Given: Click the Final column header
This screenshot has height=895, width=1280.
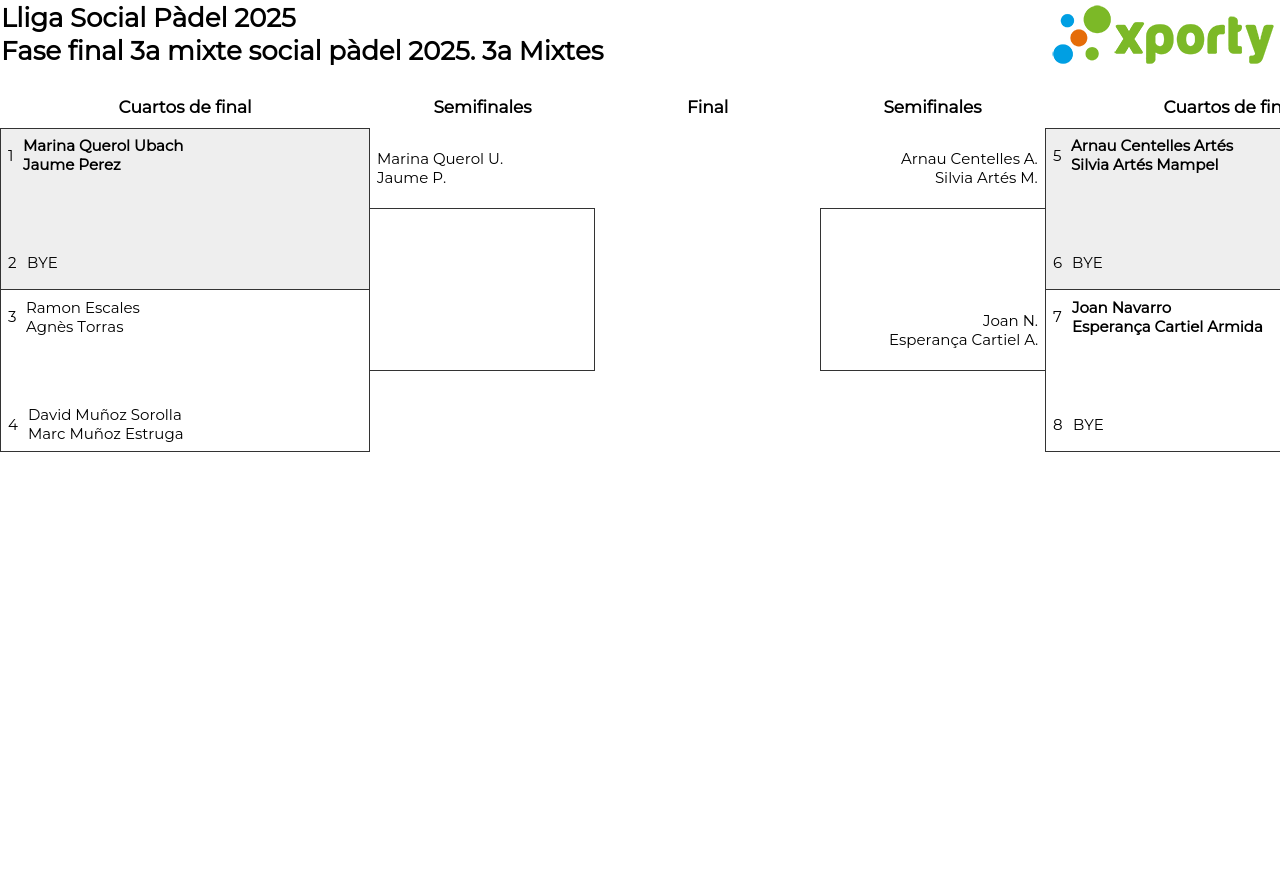Looking at the screenshot, I should [707, 107].
